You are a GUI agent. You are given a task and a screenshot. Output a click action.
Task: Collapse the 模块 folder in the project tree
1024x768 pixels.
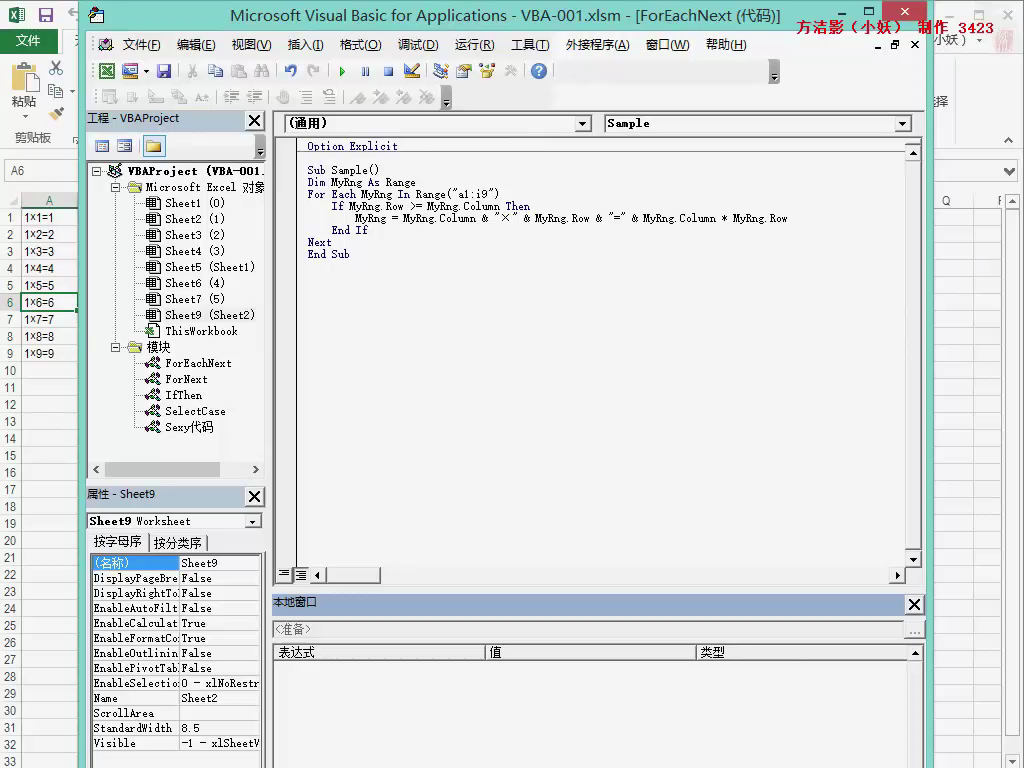click(x=116, y=347)
